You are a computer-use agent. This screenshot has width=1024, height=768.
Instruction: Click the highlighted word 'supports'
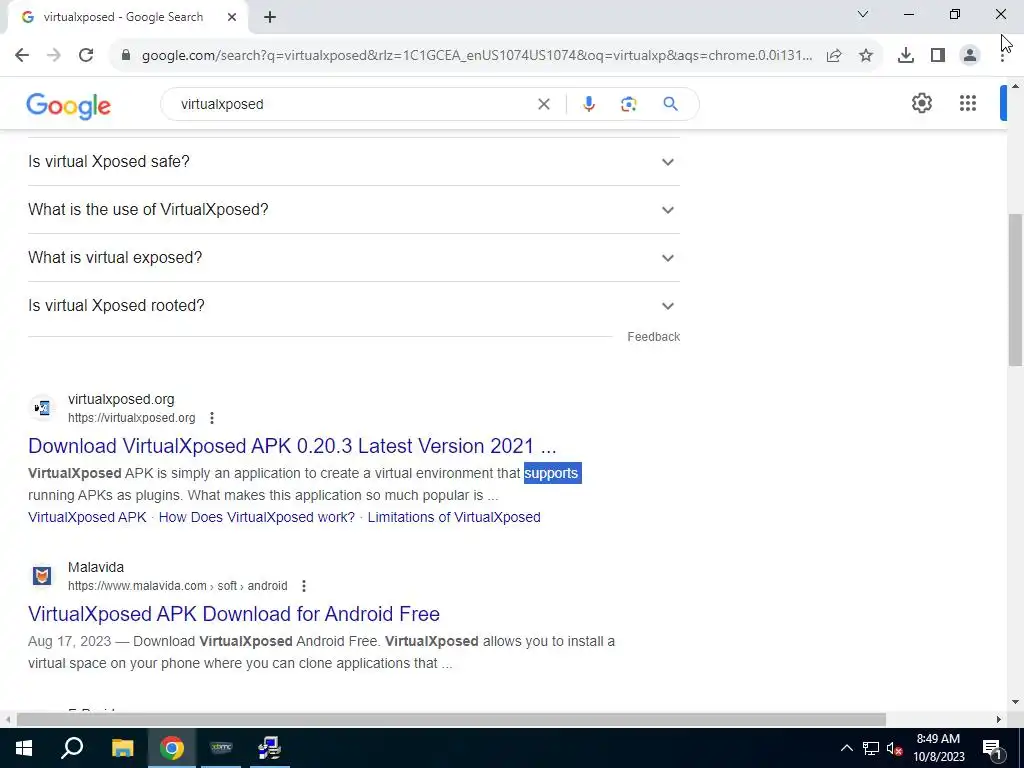[x=552, y=473]
